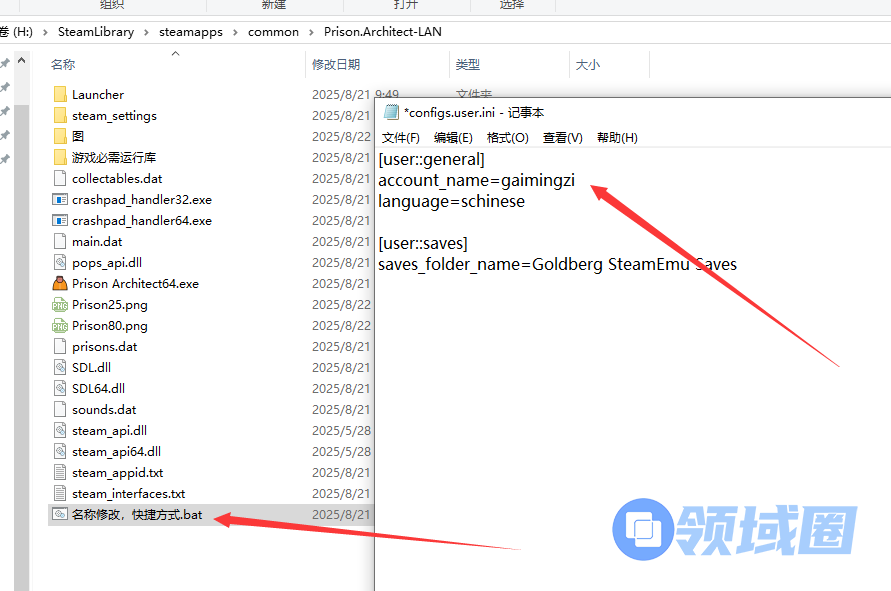The image size is (891, 591).
Task: Click the crashpad_handler32.exe icon
Action: (x=59, y=200)
